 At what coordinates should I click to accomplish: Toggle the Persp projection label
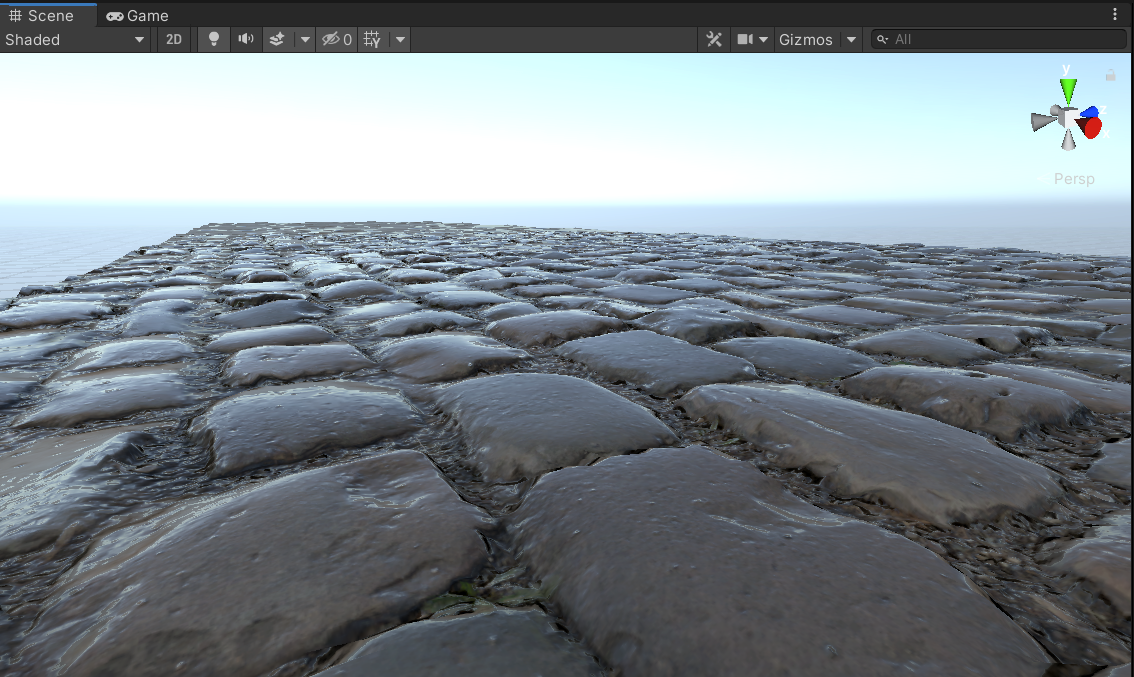click(1073, 179)
